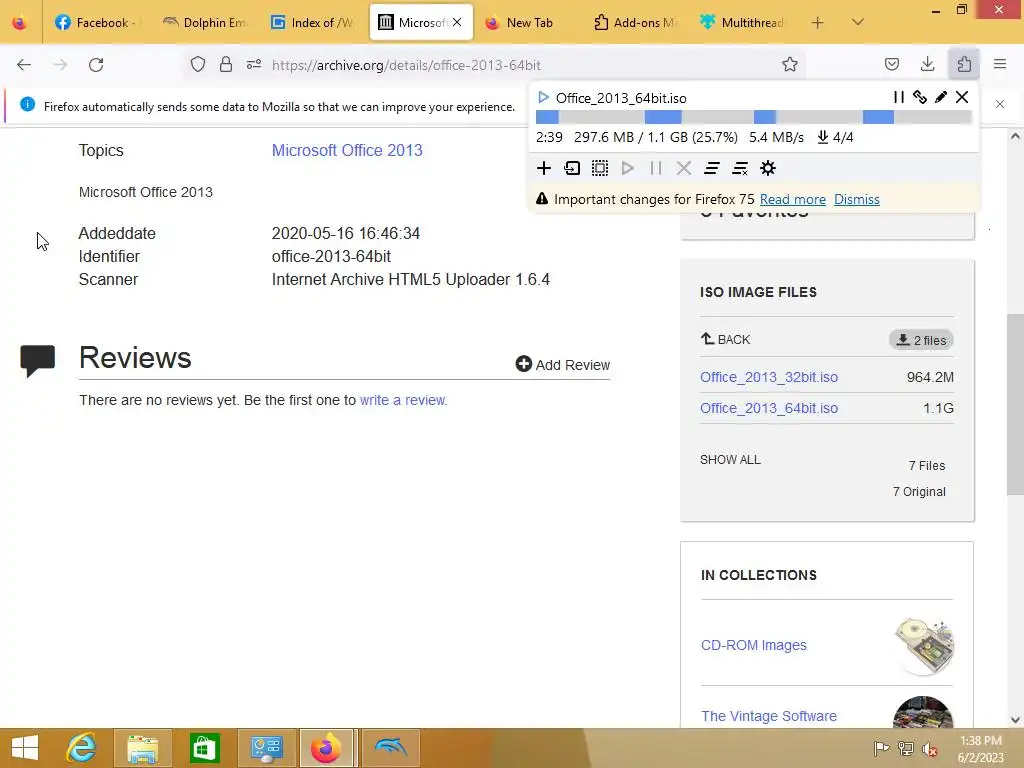This screenshot has height=768, width=1024.
Task: Open the Windows Start button
Action: click(x=25, y=748)
